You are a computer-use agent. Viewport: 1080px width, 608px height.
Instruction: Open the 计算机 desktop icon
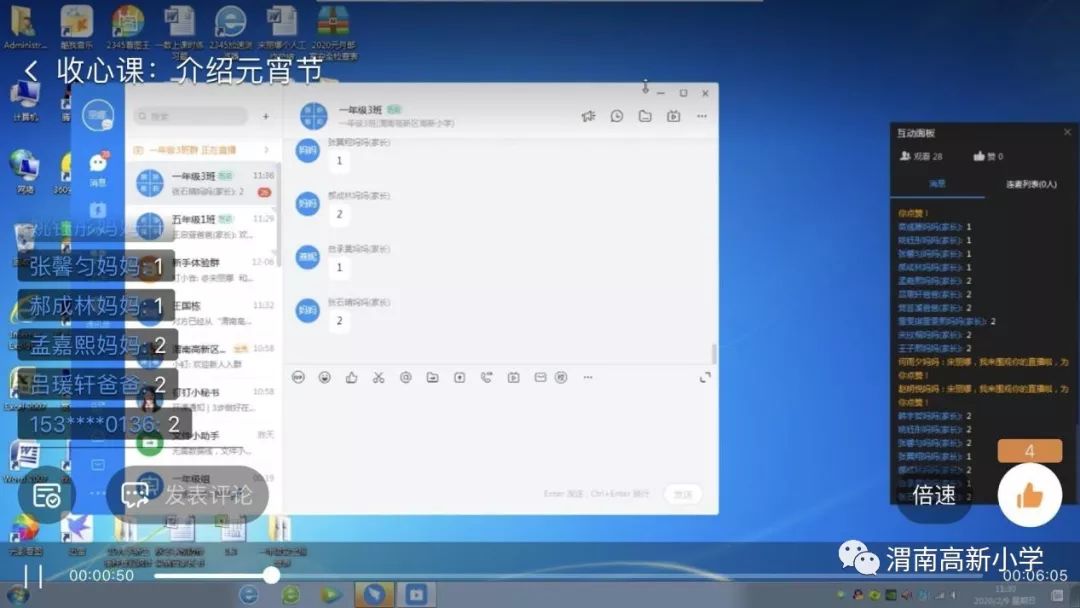25,100
